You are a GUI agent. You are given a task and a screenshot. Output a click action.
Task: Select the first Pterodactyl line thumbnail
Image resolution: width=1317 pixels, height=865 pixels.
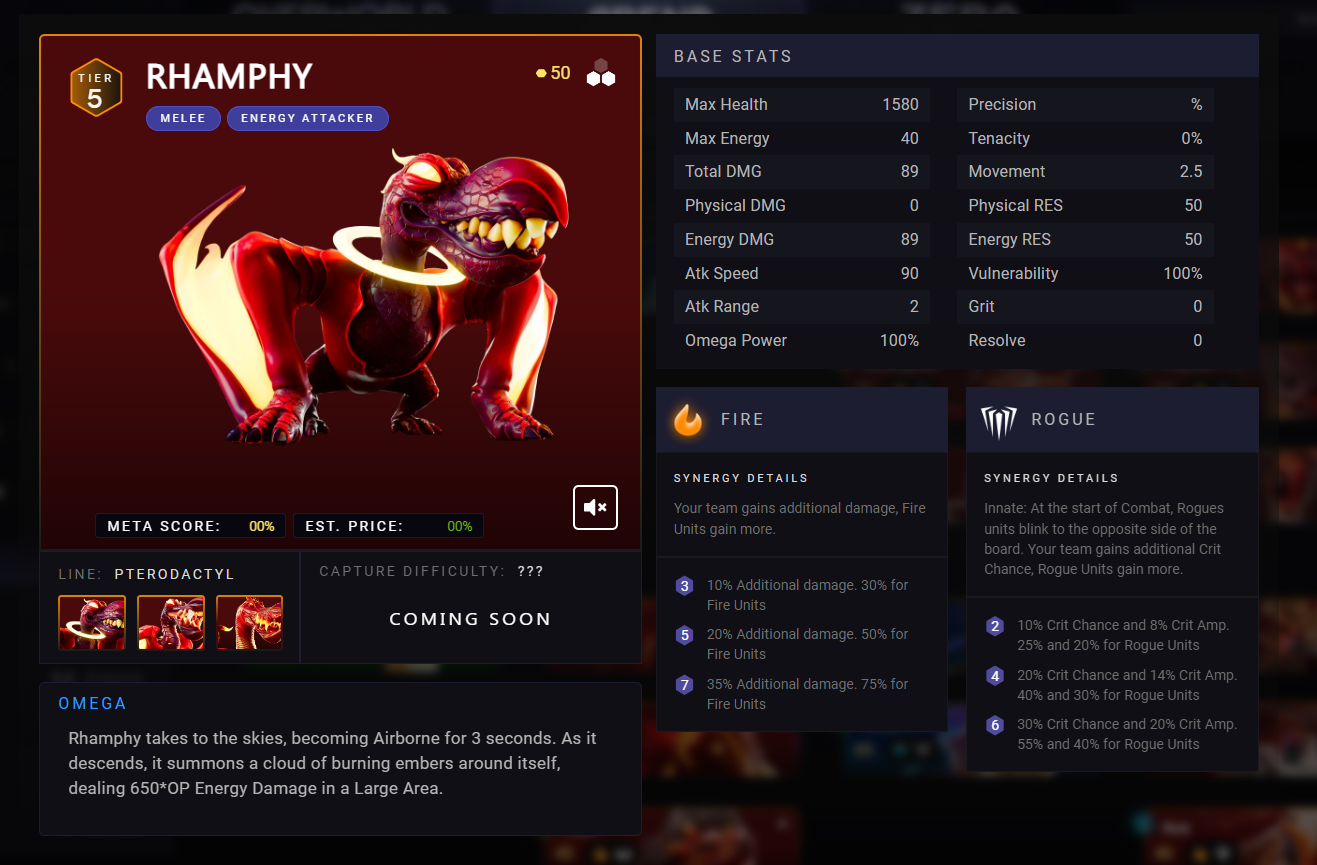(92, 622)
